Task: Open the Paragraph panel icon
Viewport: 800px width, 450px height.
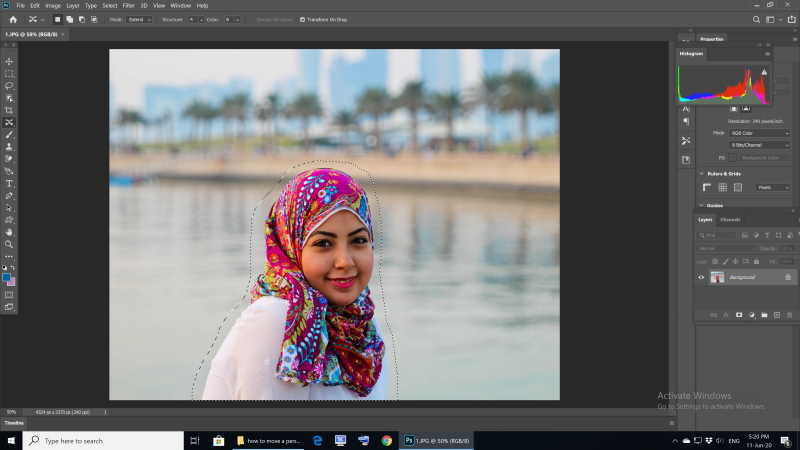Action: [686, 121]
